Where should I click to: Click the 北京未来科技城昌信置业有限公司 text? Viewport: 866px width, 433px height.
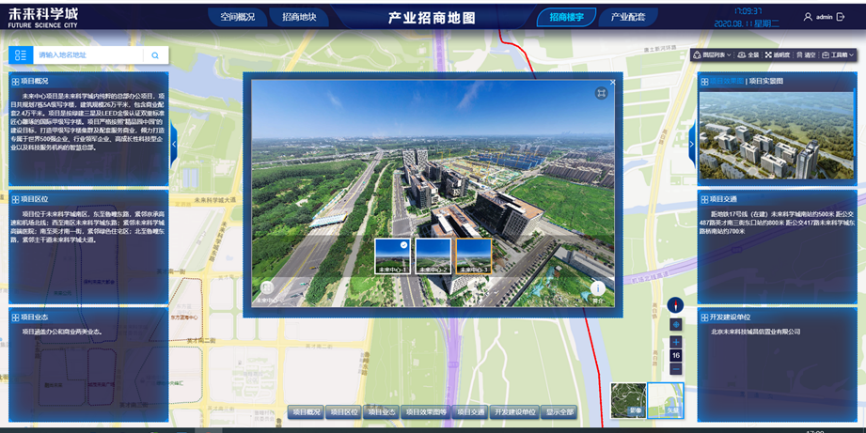pos(756,332)
